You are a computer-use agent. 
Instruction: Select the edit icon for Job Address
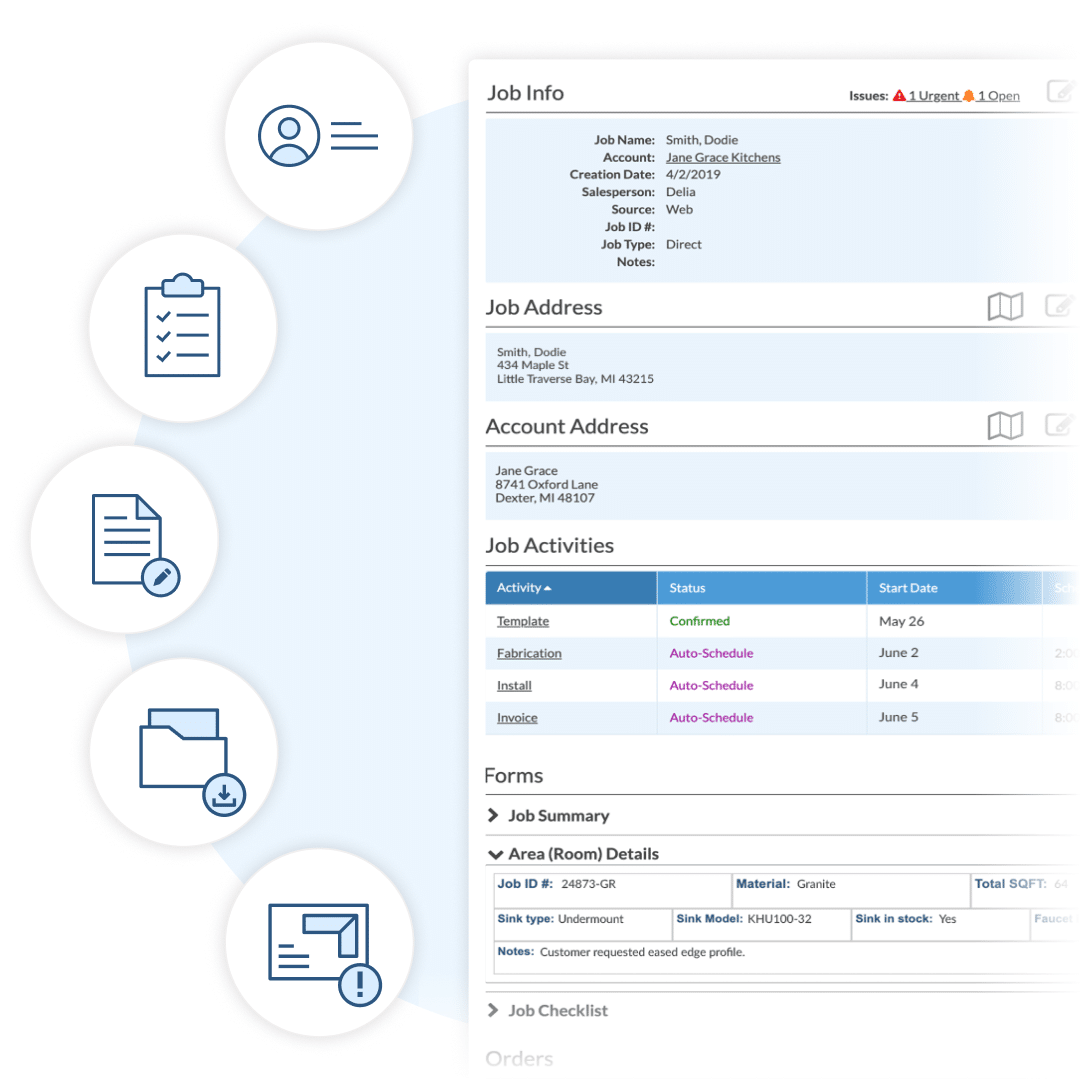[x=1062, y=307]
